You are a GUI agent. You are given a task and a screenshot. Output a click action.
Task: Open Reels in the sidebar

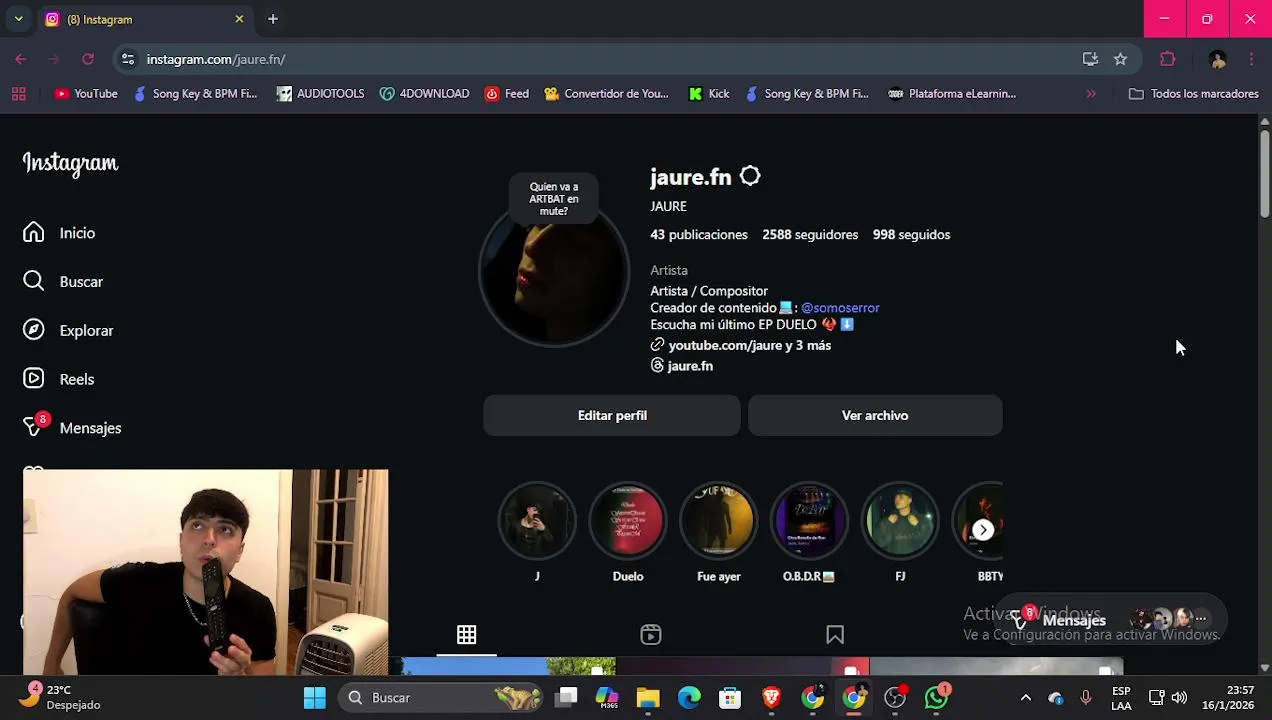click(59, 379)
